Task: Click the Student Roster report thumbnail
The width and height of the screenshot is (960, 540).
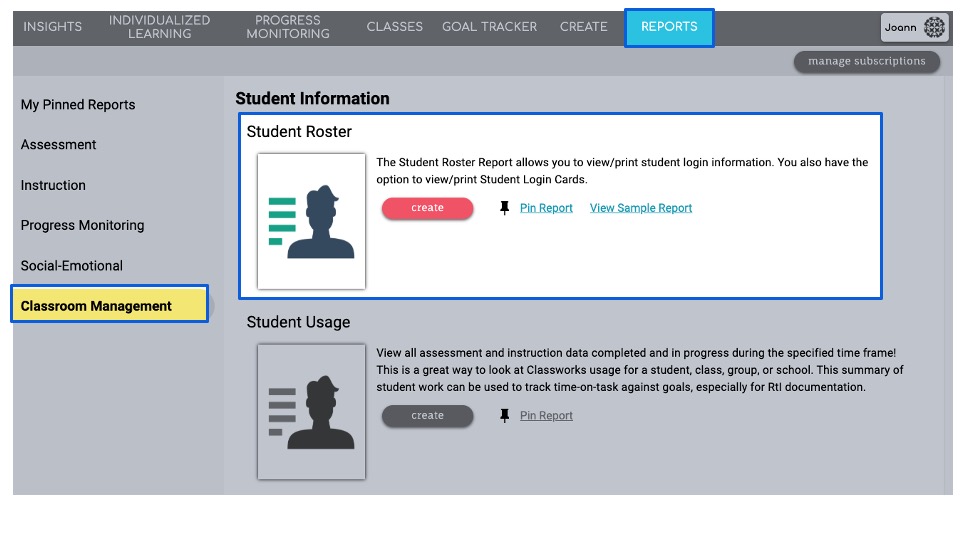Action: pyautogui.click(x=311, y=221)
